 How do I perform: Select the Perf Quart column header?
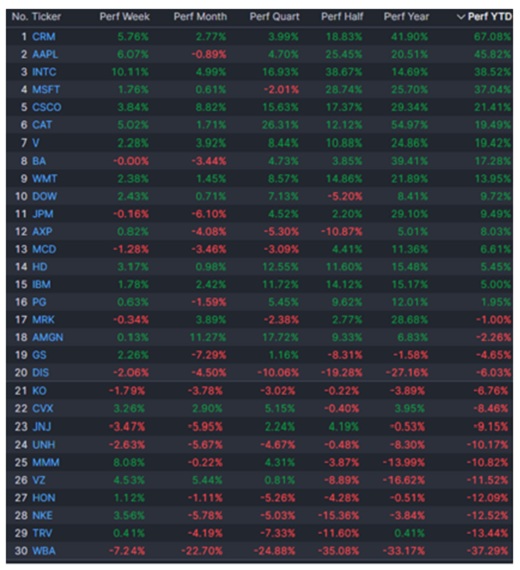tap(275, 17)
